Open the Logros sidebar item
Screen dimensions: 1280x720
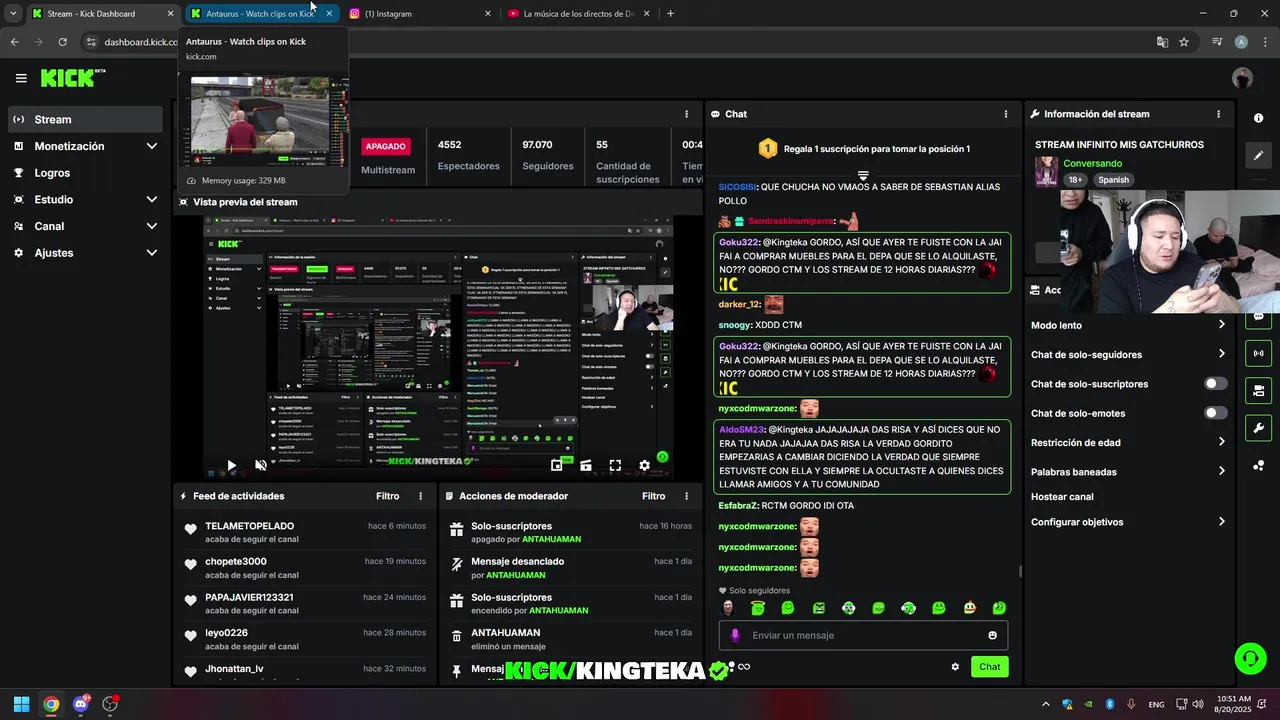pos(85,173)
